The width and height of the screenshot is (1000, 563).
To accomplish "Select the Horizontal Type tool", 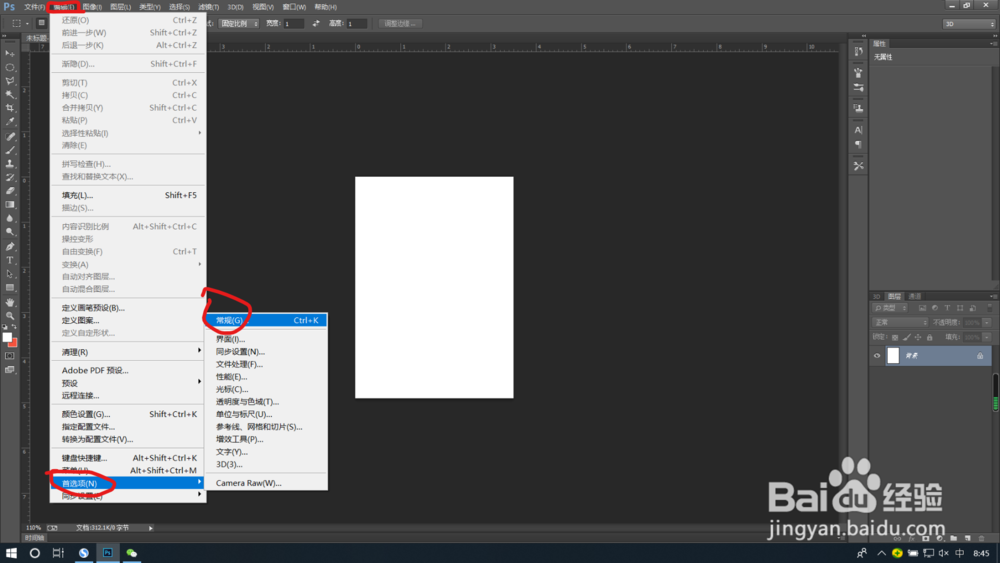I will 10,260.
